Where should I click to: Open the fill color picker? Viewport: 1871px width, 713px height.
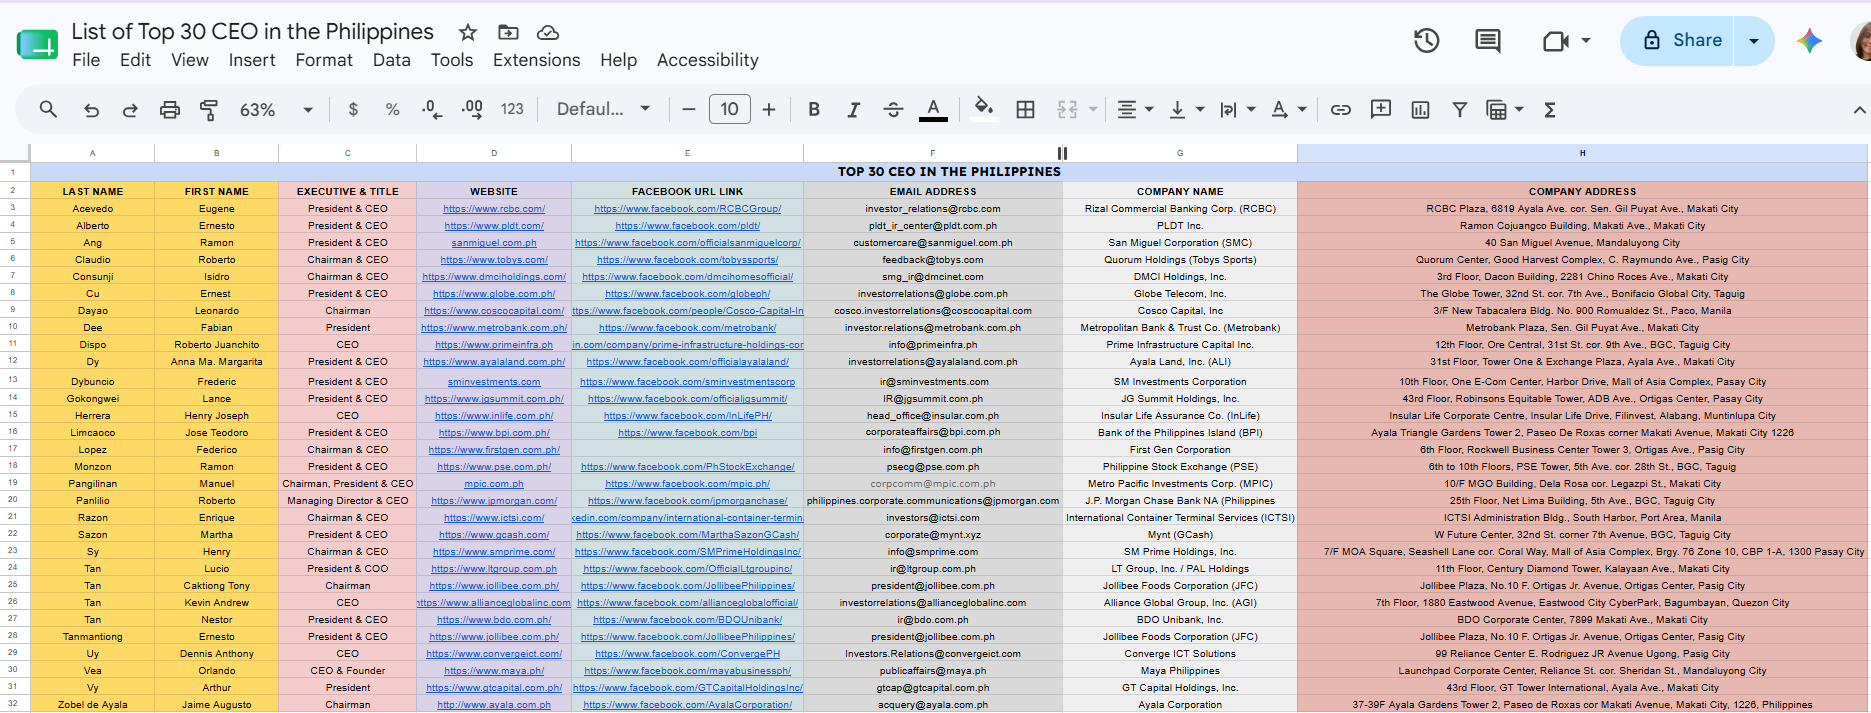984,109
